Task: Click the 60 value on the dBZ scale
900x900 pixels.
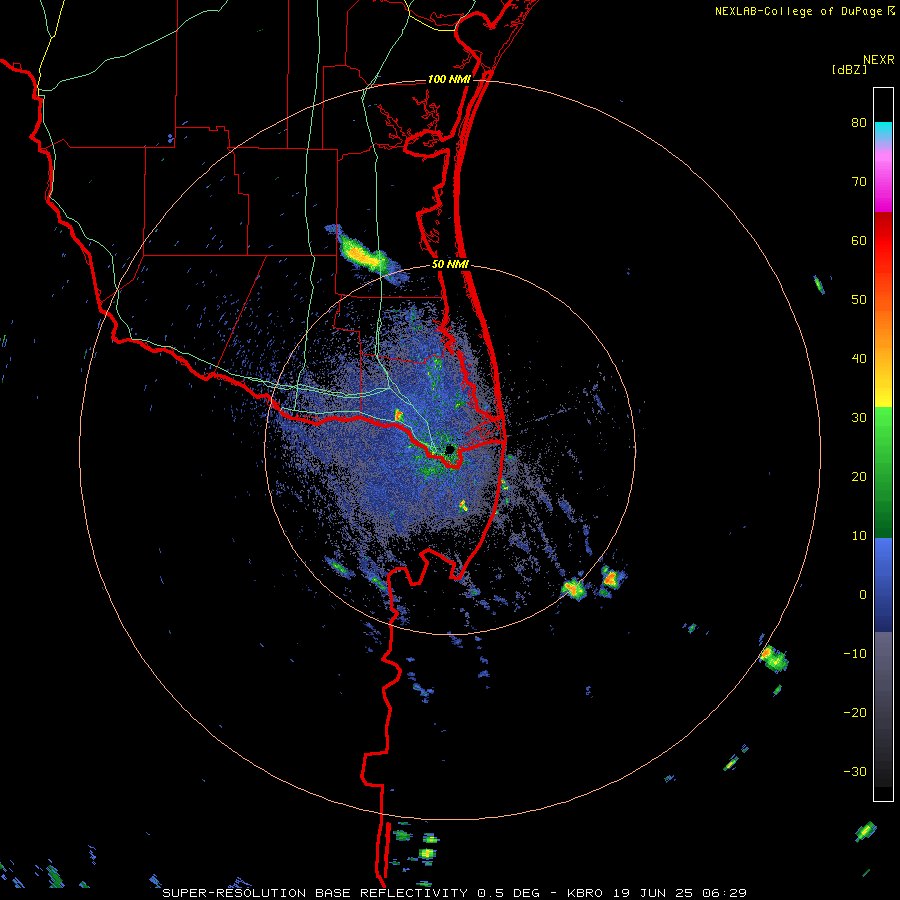Action: (859, 240)
